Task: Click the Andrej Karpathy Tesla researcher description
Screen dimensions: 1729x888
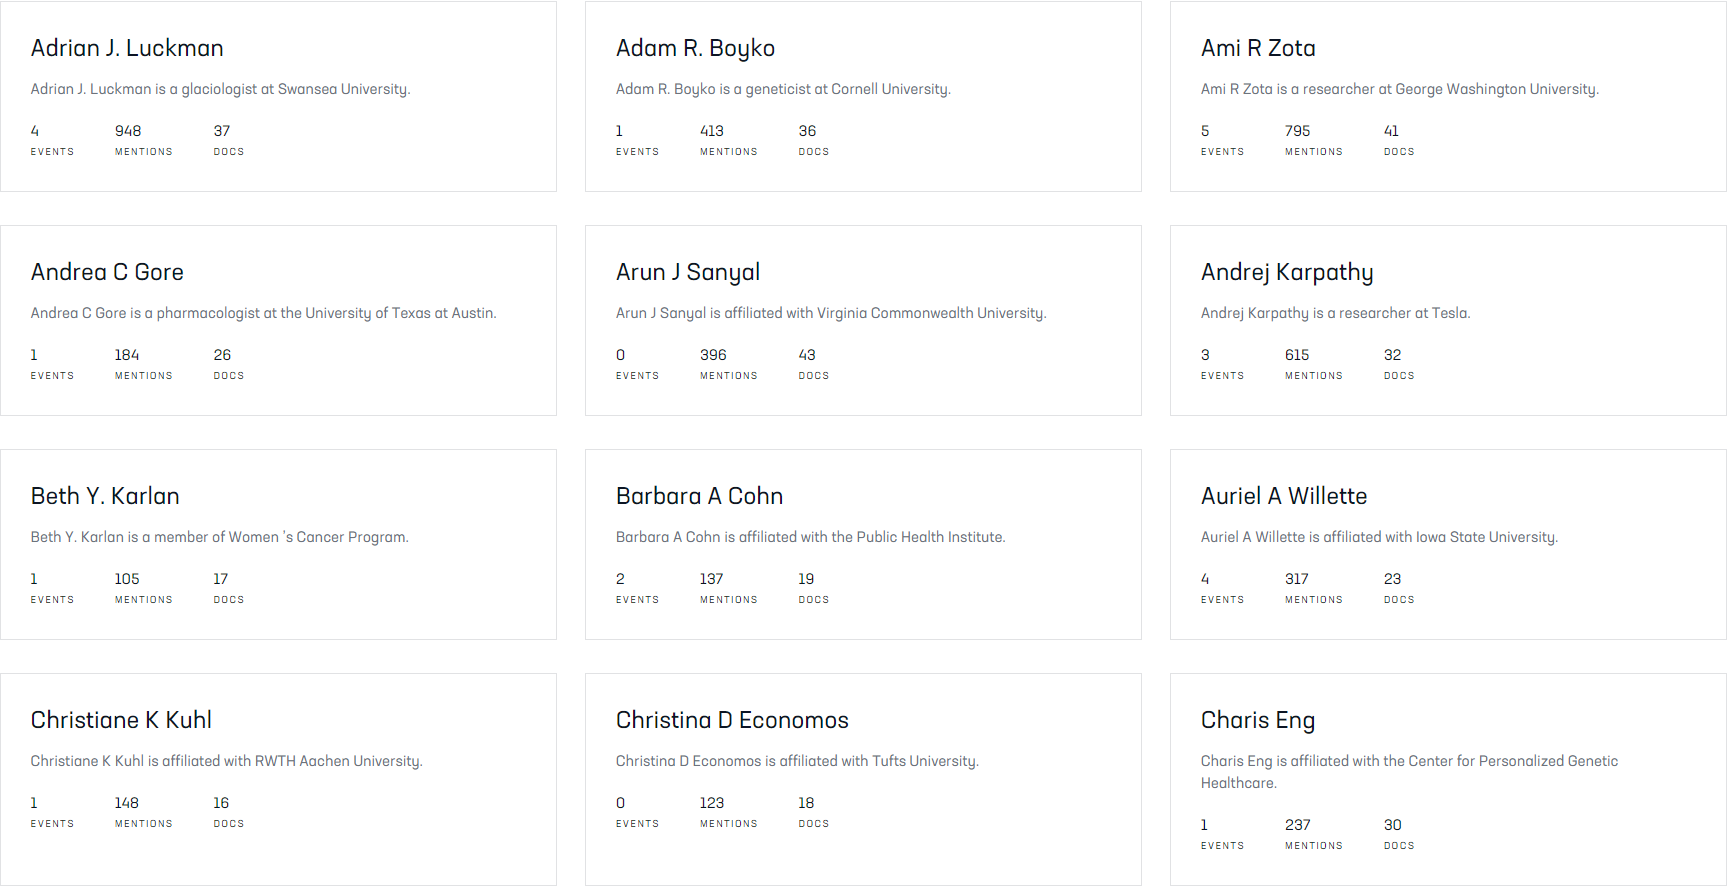Action: point(1335,313)
